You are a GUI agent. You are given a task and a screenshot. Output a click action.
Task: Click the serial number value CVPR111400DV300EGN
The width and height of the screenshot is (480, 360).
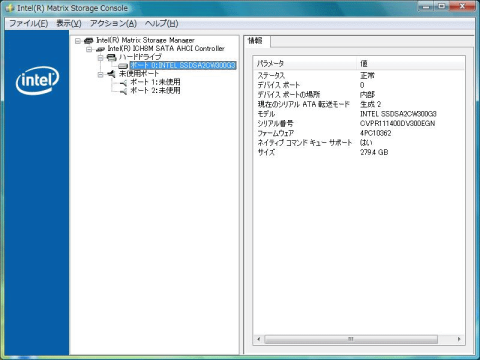point(398,124)
